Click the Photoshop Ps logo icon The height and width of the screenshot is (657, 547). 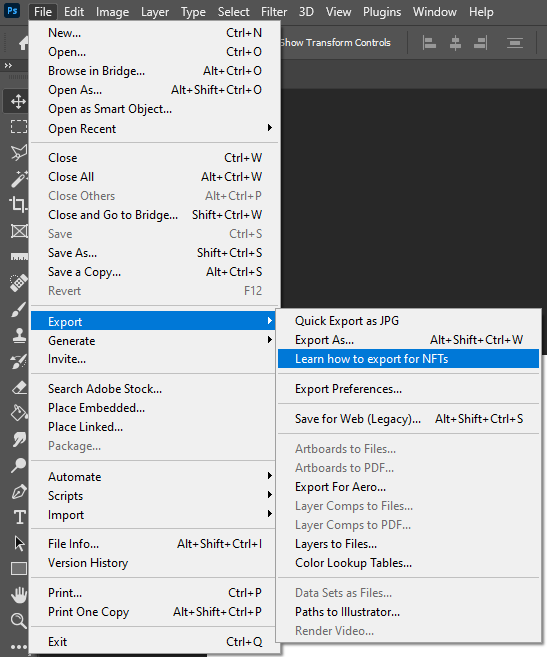[12, 10]
